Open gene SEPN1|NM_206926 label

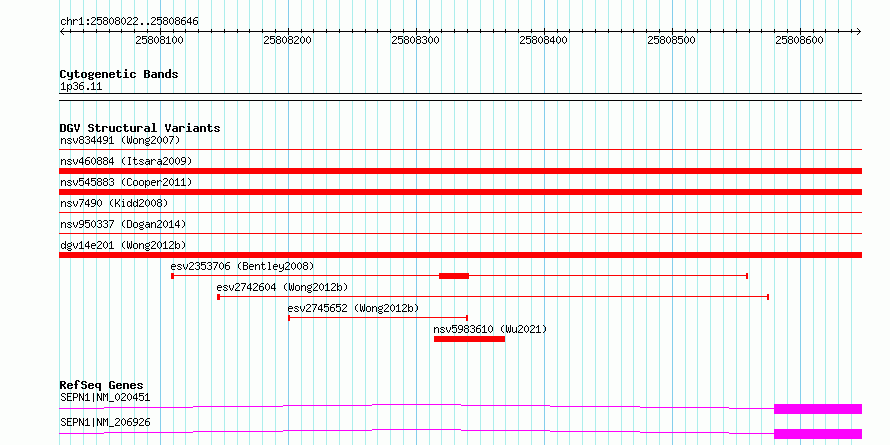point(105,422)
